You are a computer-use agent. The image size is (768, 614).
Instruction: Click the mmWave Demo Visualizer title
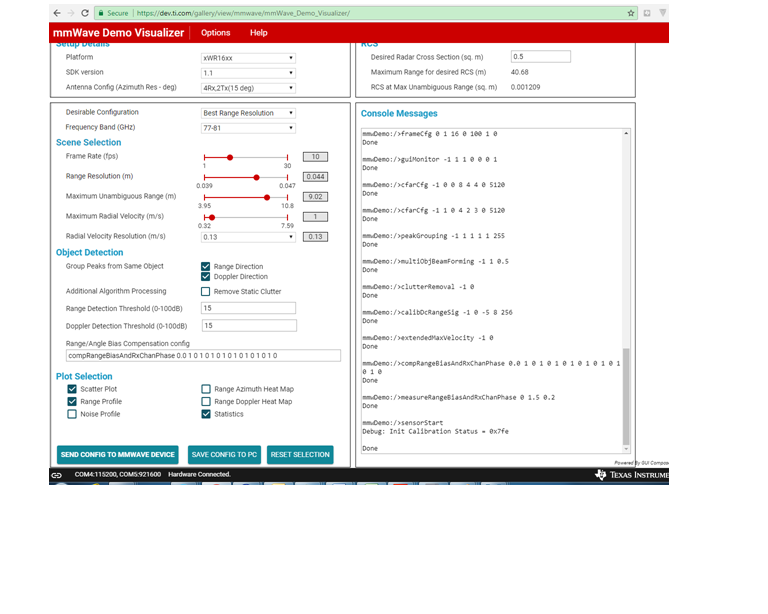click(x=119, y=33)
